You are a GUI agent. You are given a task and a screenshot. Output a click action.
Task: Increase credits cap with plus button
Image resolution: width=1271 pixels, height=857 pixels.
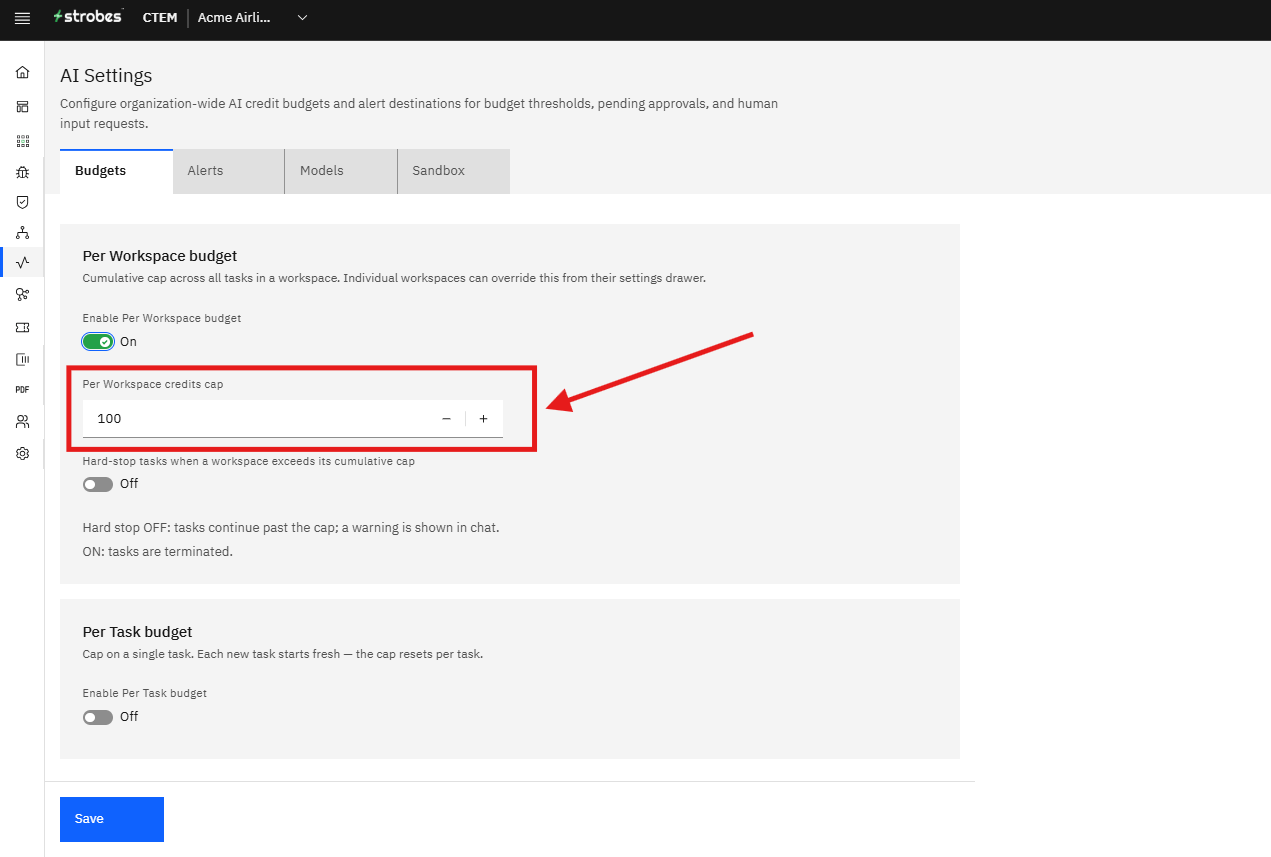point(484,419)
